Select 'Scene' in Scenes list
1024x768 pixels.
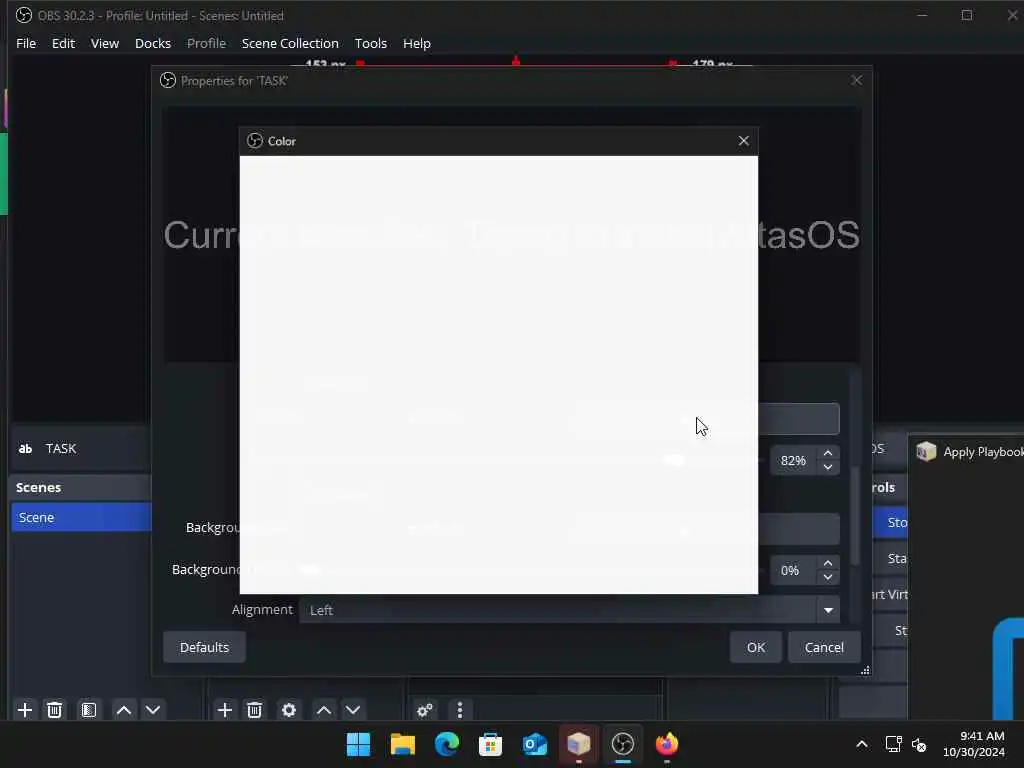click(x=81, y=517)
